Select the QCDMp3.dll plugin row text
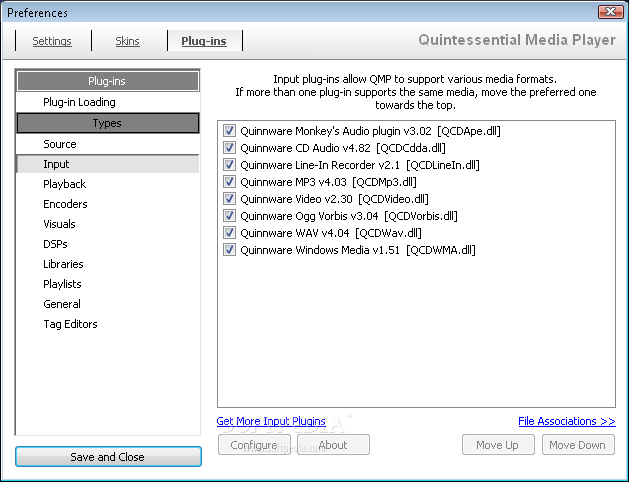 coord(329,182)
